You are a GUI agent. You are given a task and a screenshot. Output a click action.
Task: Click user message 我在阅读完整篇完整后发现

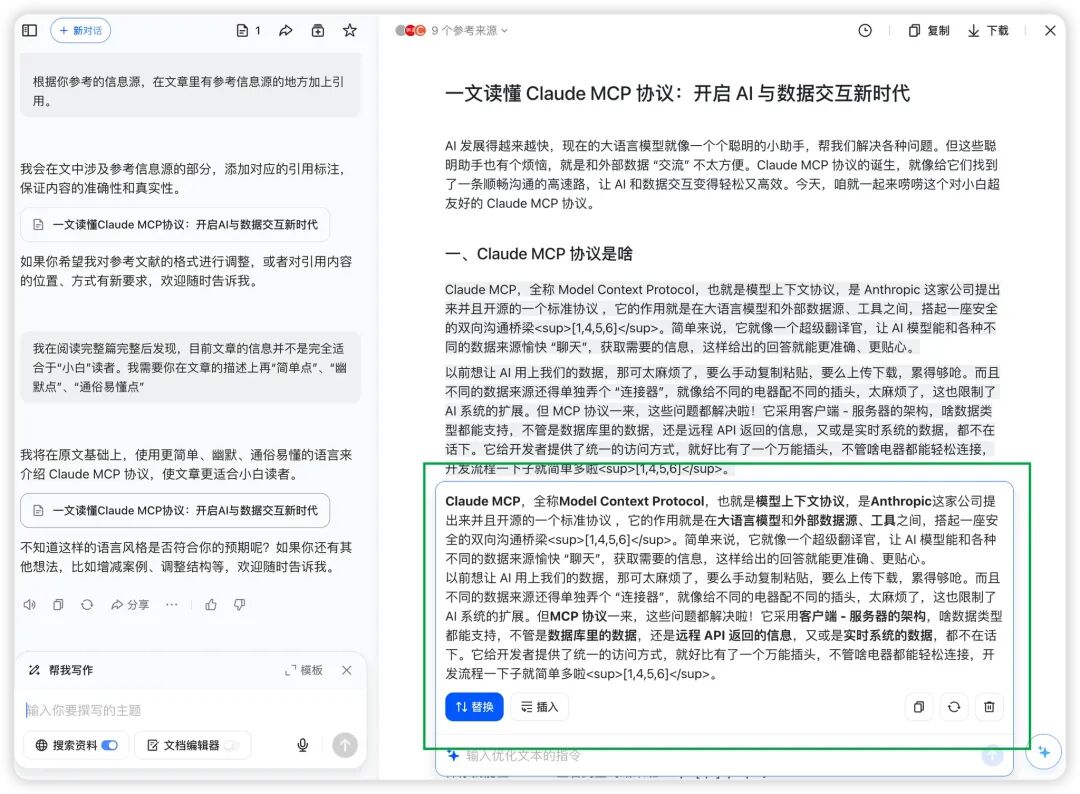[190, 367]
